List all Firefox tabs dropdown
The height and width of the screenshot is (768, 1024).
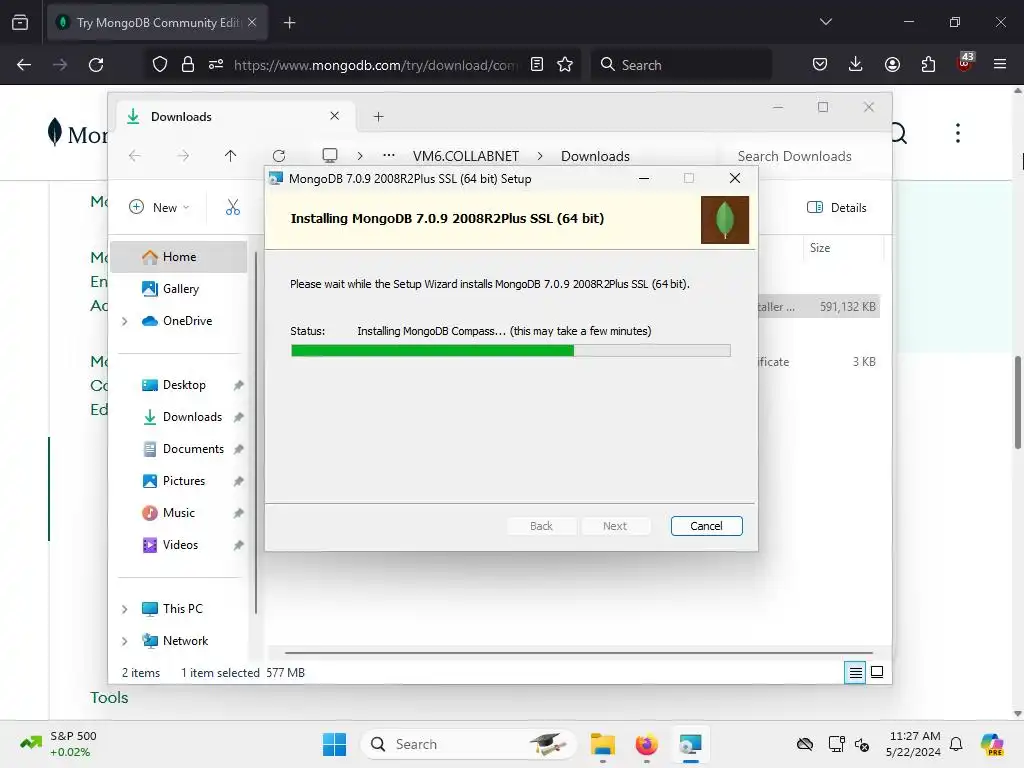(x=825, y=22)
